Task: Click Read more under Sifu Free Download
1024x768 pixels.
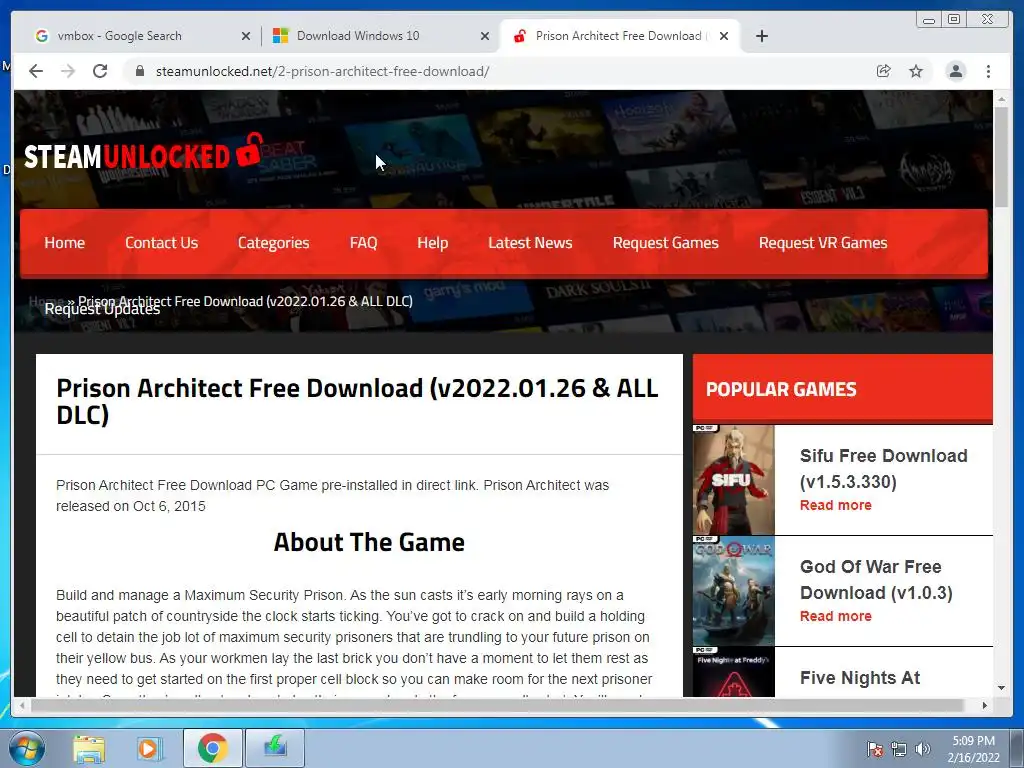Action: click(x=835, y=505)
